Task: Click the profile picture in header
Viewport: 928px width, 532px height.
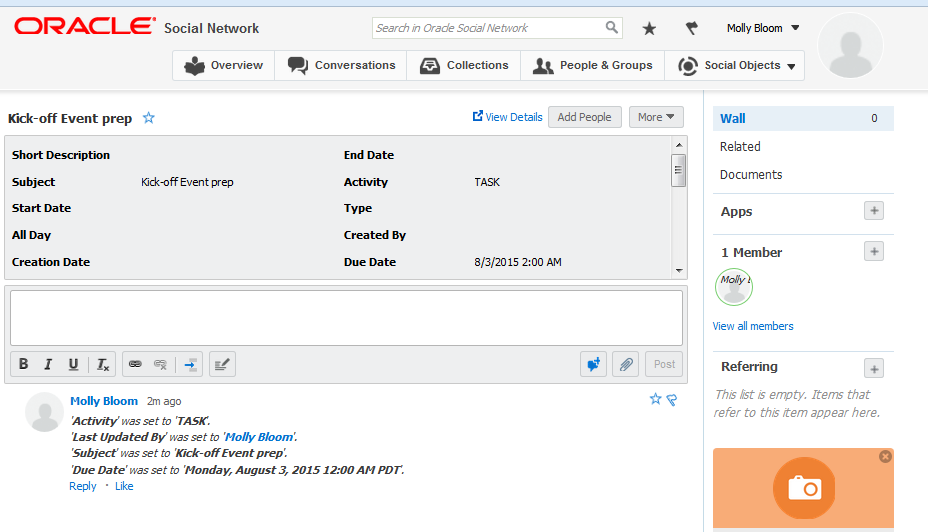Action: [850, 46]
